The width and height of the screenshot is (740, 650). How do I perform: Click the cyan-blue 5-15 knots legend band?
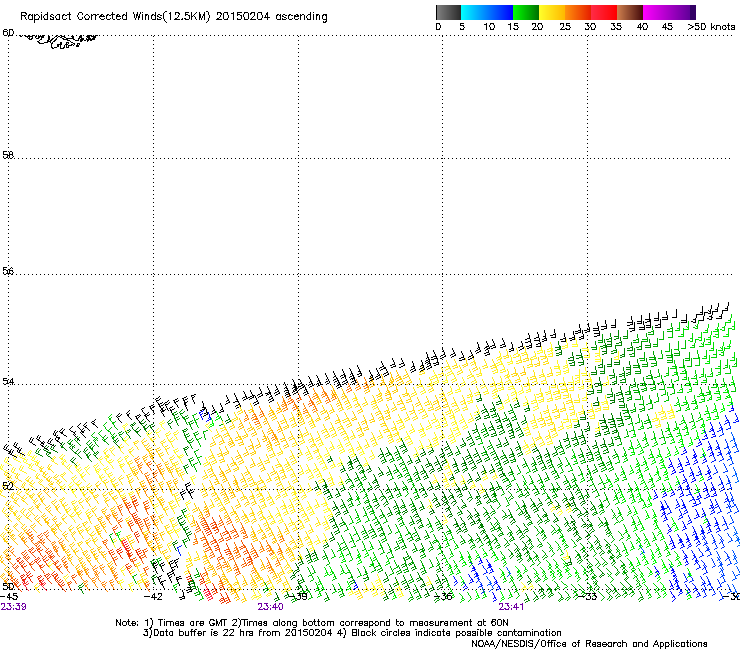point(487,12)
